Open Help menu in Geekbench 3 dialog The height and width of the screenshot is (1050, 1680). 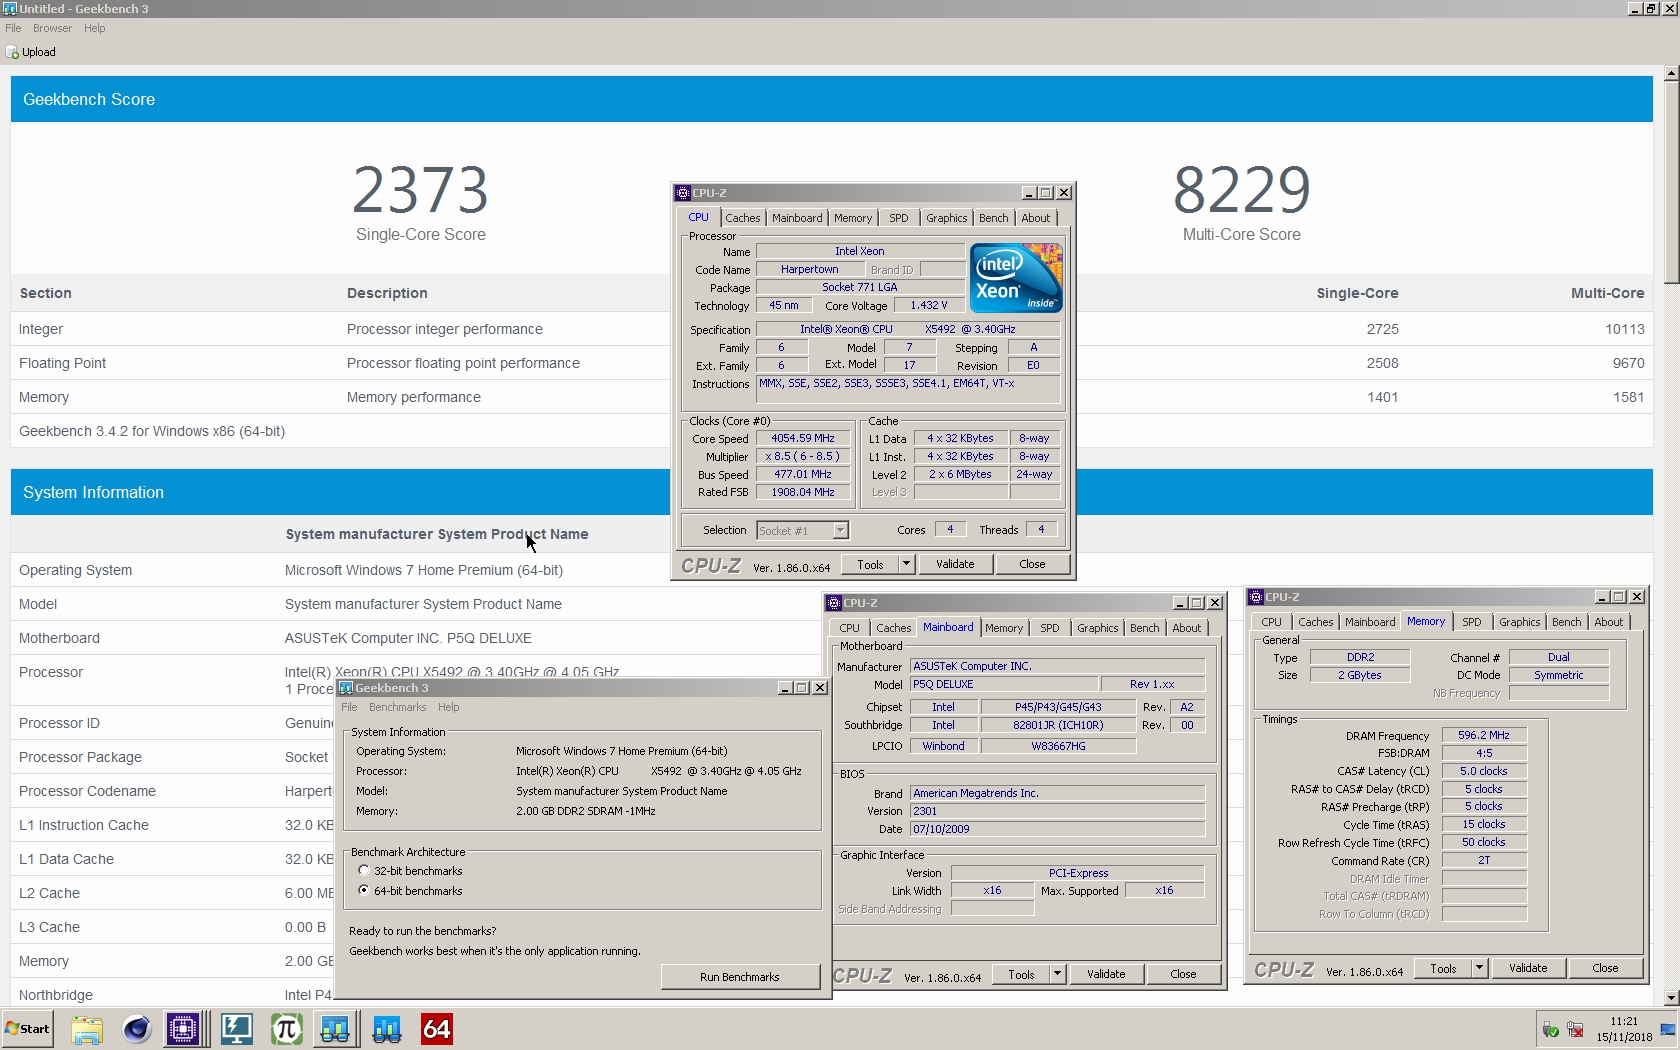pos(449,707)
